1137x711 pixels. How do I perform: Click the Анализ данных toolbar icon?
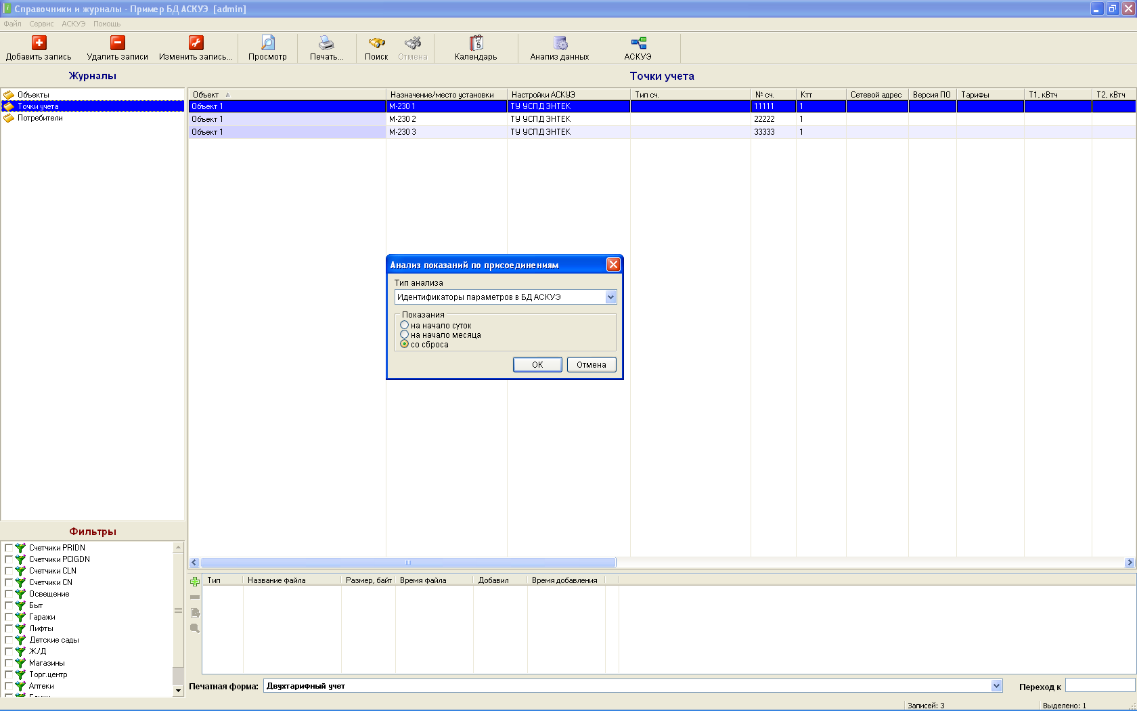pyautogui.click(x=560, y=43)
